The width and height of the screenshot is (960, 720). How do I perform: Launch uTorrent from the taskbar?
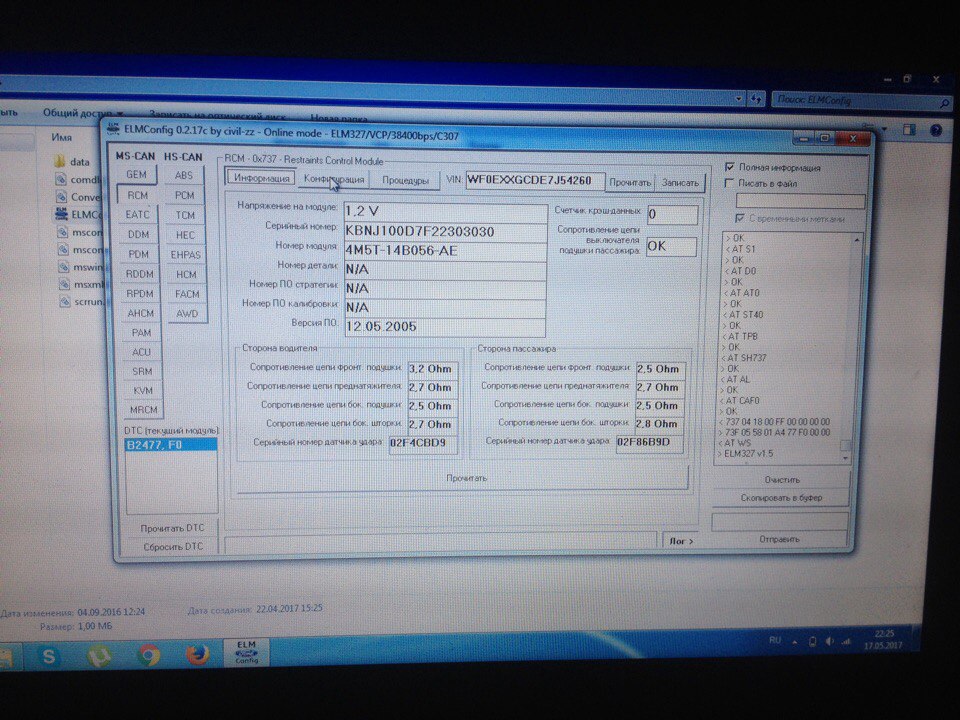(x=98, y=656)
